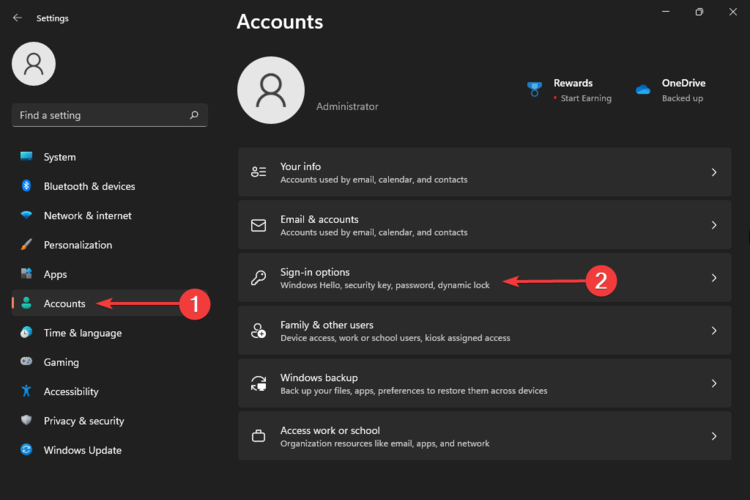750x500 pixels.
Task: Switch to Time & language section
Action: 82,333
